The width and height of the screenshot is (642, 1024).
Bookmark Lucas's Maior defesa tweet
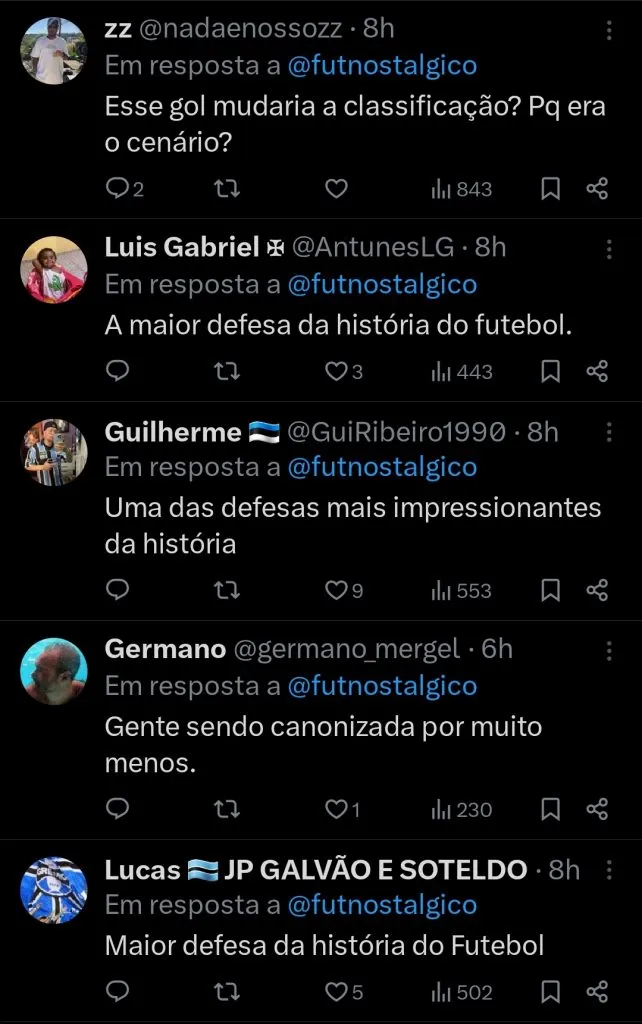(x=550, y=991)
